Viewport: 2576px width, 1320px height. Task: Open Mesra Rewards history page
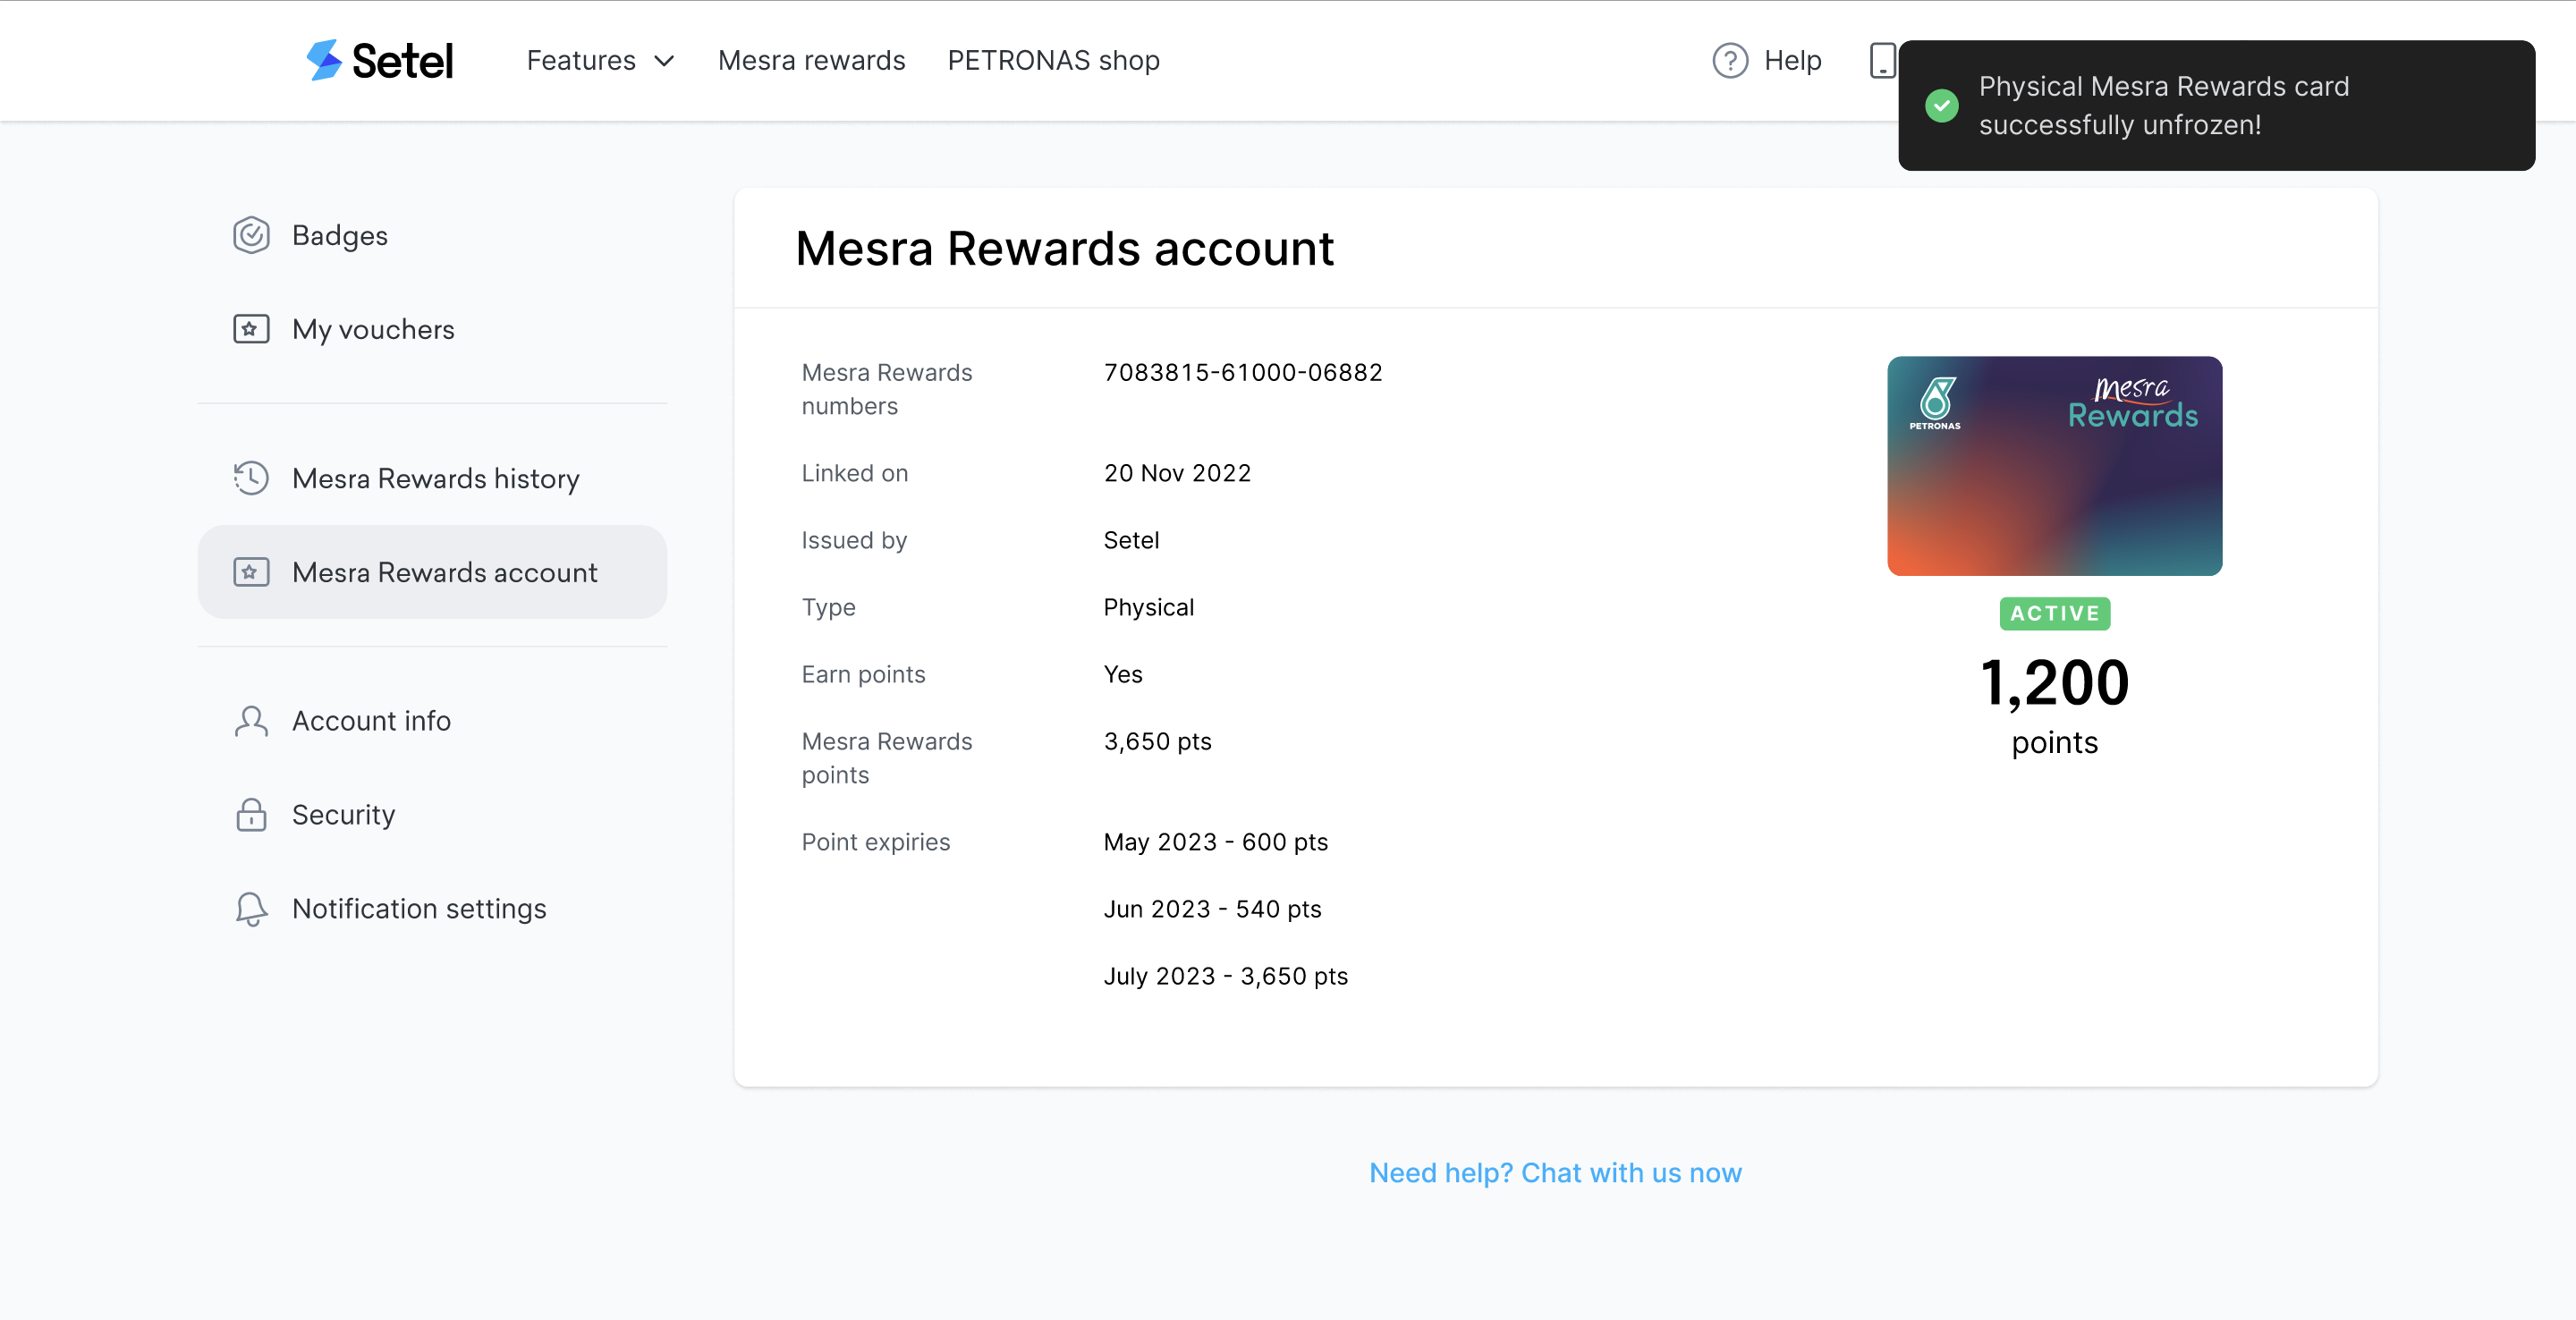pyautogui.click(x=432, y=478)
